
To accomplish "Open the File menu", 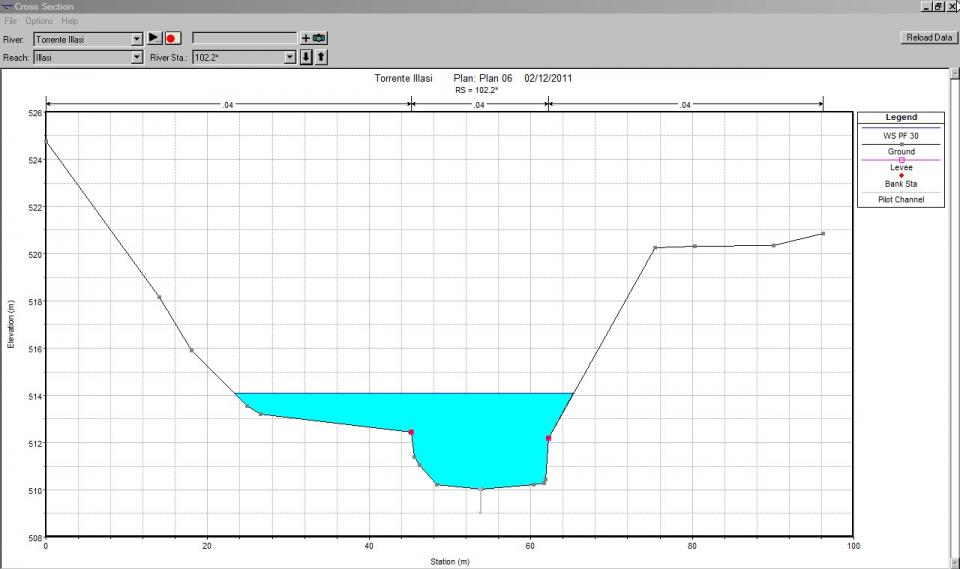I will 11,21.
